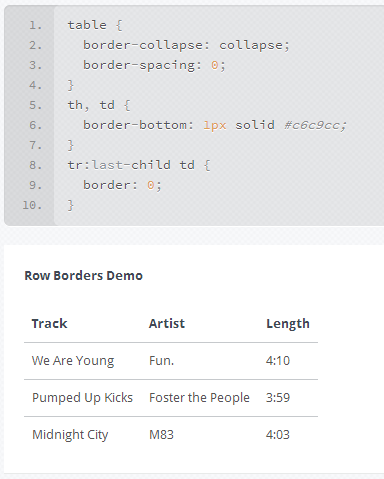Image resolution: width=384 pixels, height=479 pixels.
Task: Click the Track column header
Action: coord(49,324)
